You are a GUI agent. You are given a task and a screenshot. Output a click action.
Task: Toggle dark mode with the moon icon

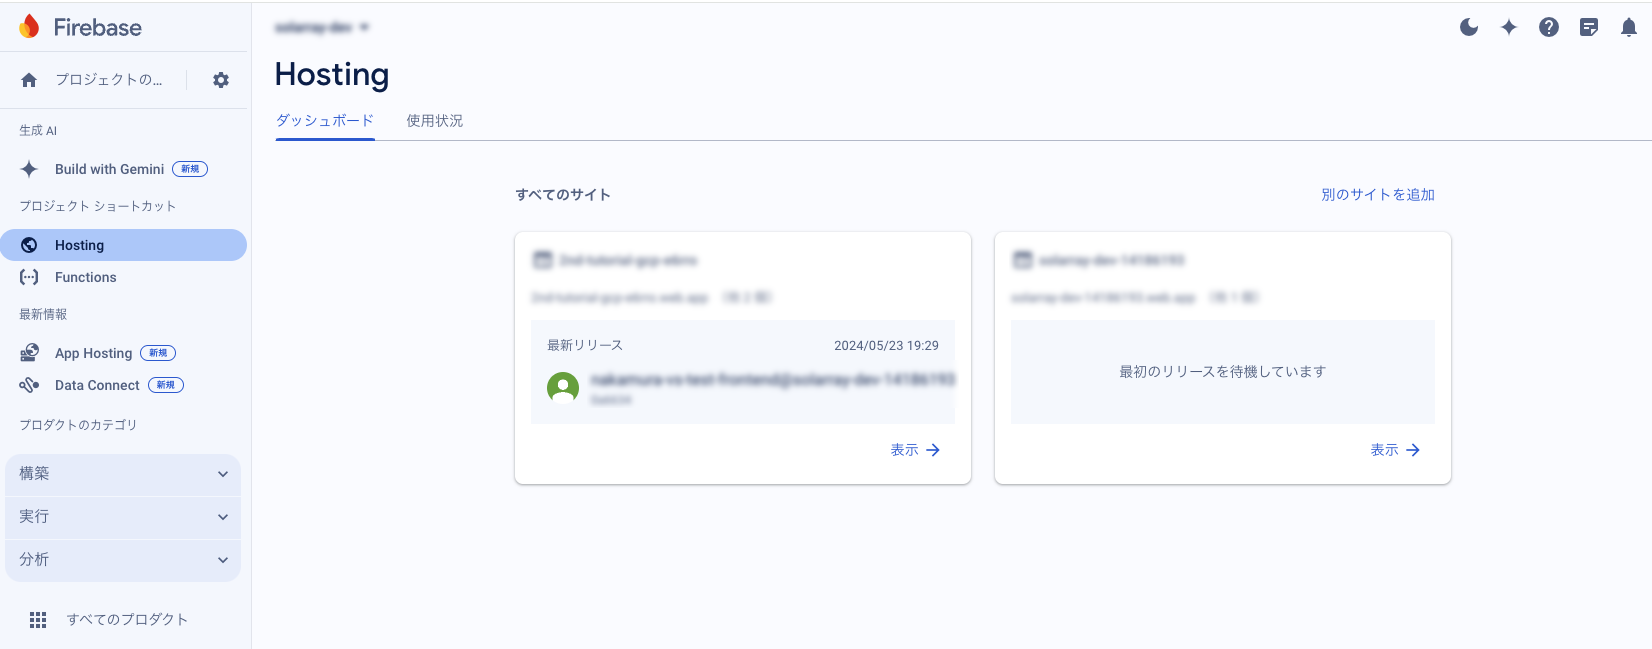click(x=1468, y=27)
